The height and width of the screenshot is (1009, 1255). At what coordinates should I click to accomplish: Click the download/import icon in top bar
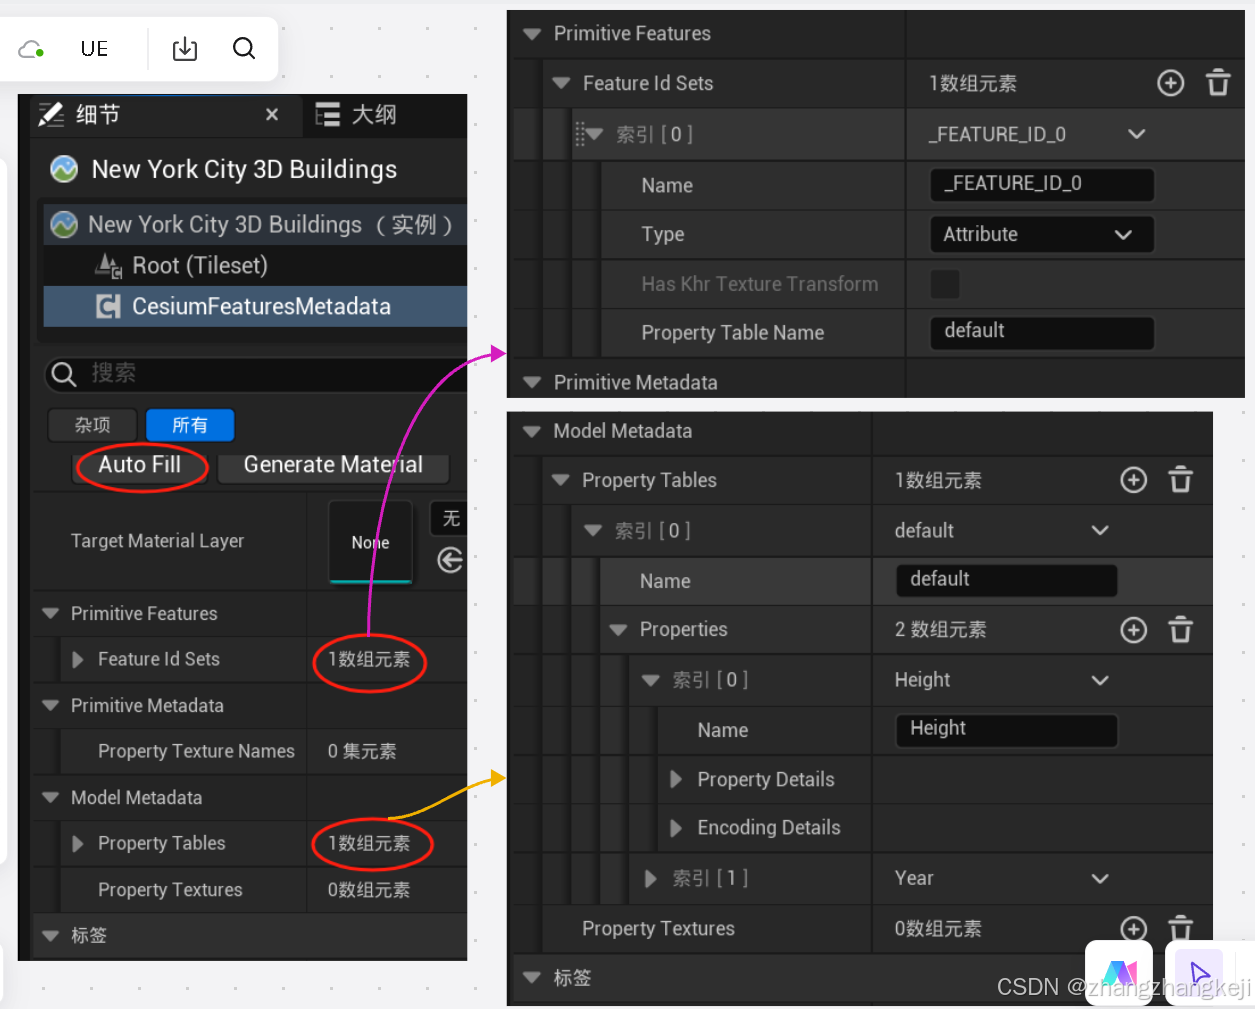tap(185, 49)
